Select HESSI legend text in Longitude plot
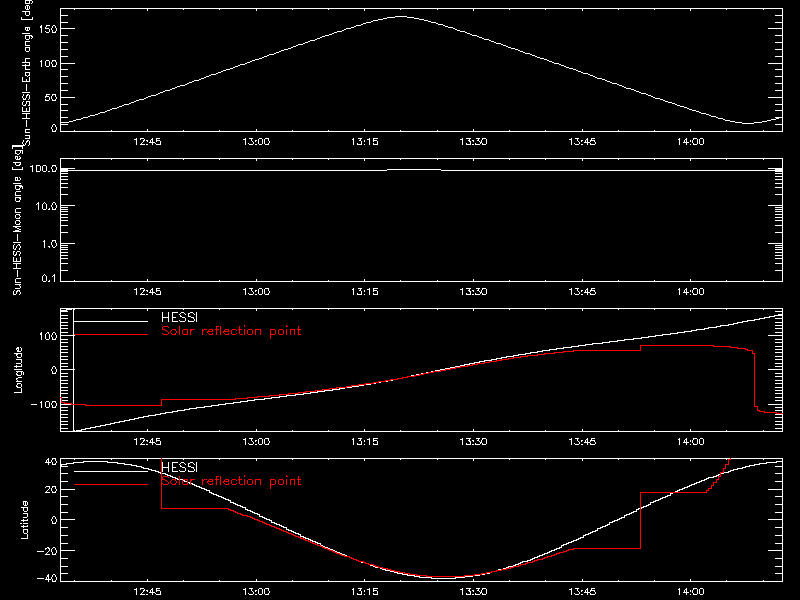Image resolution: width=800 pixels, height=600 pixels. coord(180,317)
